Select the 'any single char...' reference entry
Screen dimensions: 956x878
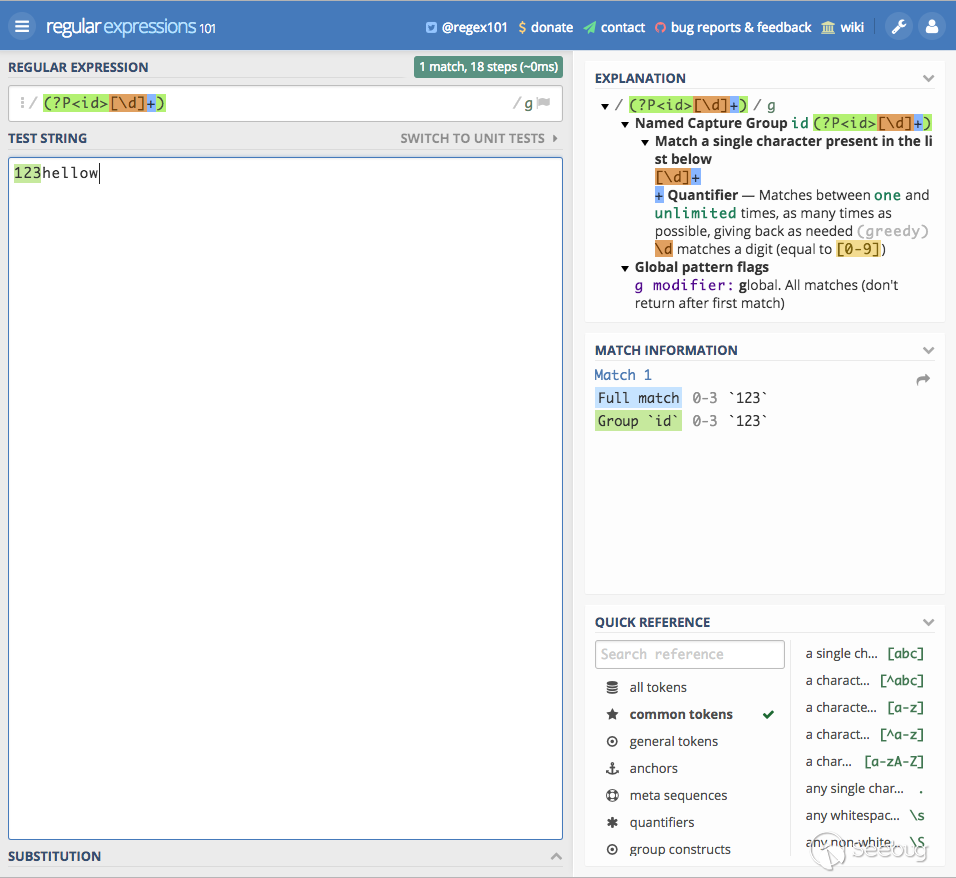(865, 788)
